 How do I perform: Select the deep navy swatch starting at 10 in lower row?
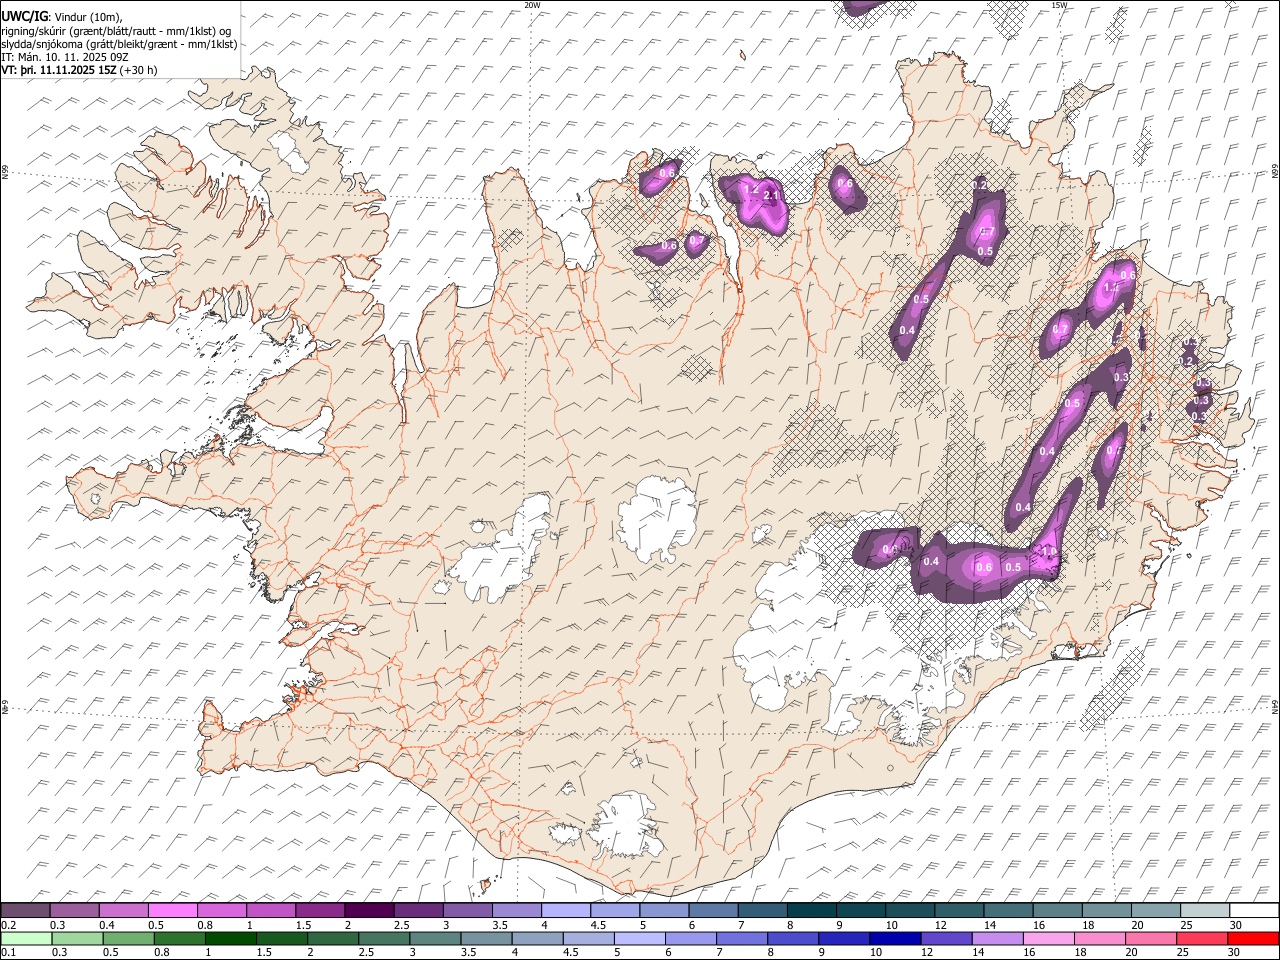(894, 938)
